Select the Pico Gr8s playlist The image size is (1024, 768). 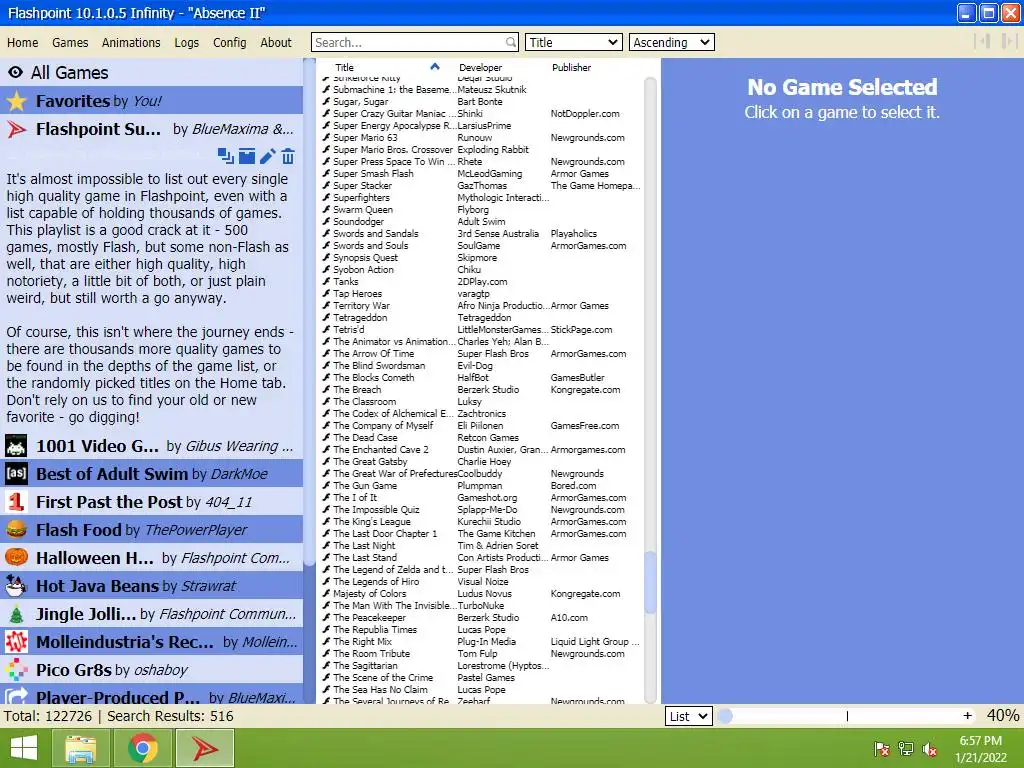152,669
